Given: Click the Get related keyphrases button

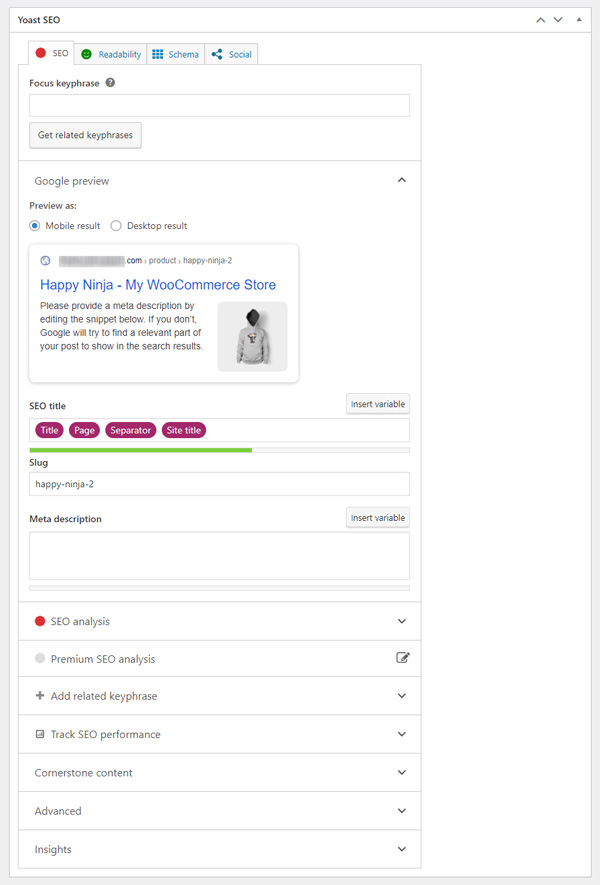Looking at the screenshot, I should point(85,135).
